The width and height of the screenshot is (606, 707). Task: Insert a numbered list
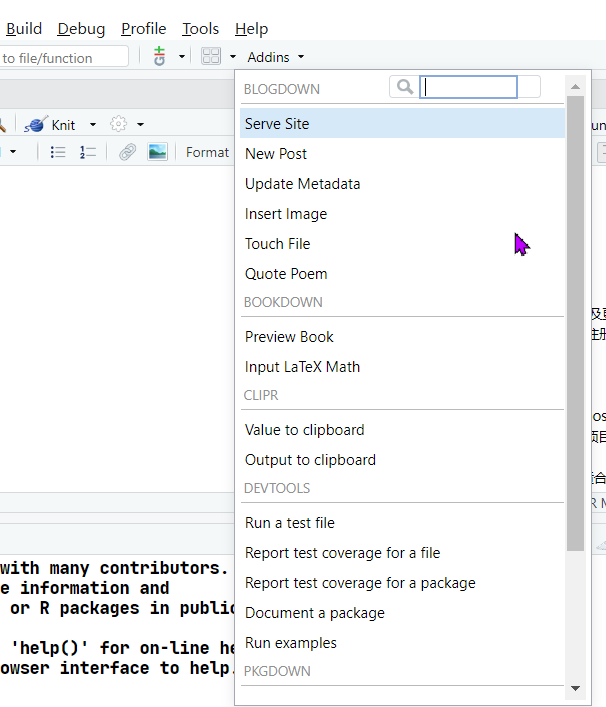(x=88, y=152)
